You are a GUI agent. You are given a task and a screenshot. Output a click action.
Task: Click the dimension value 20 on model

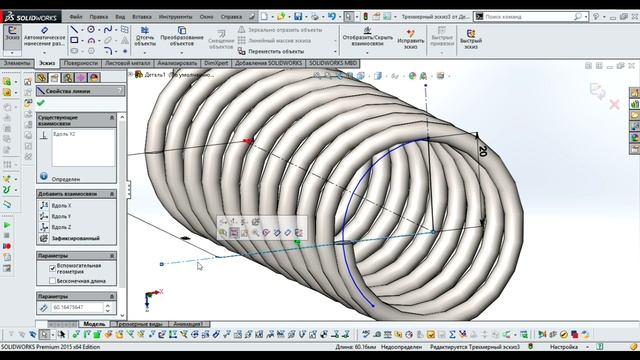tap(483, 151)
